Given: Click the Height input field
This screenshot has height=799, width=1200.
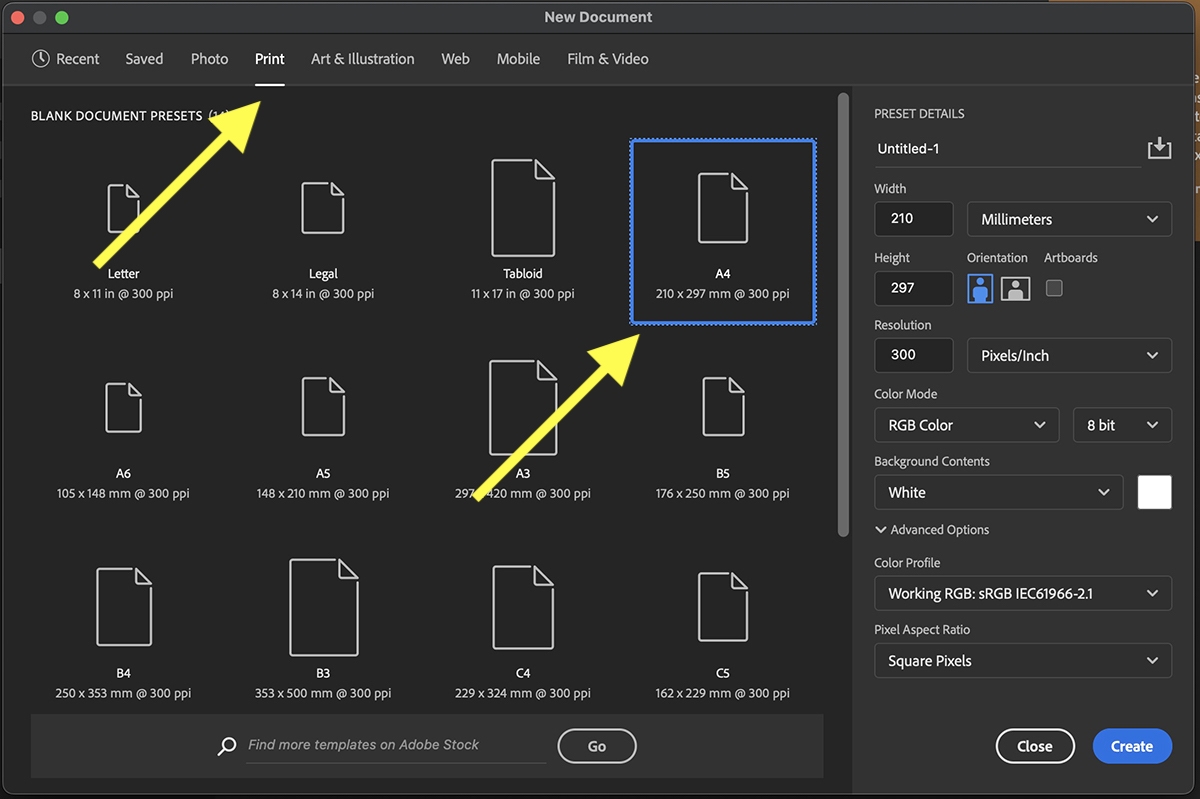Looking at the screenshot, I should [914, 288].
